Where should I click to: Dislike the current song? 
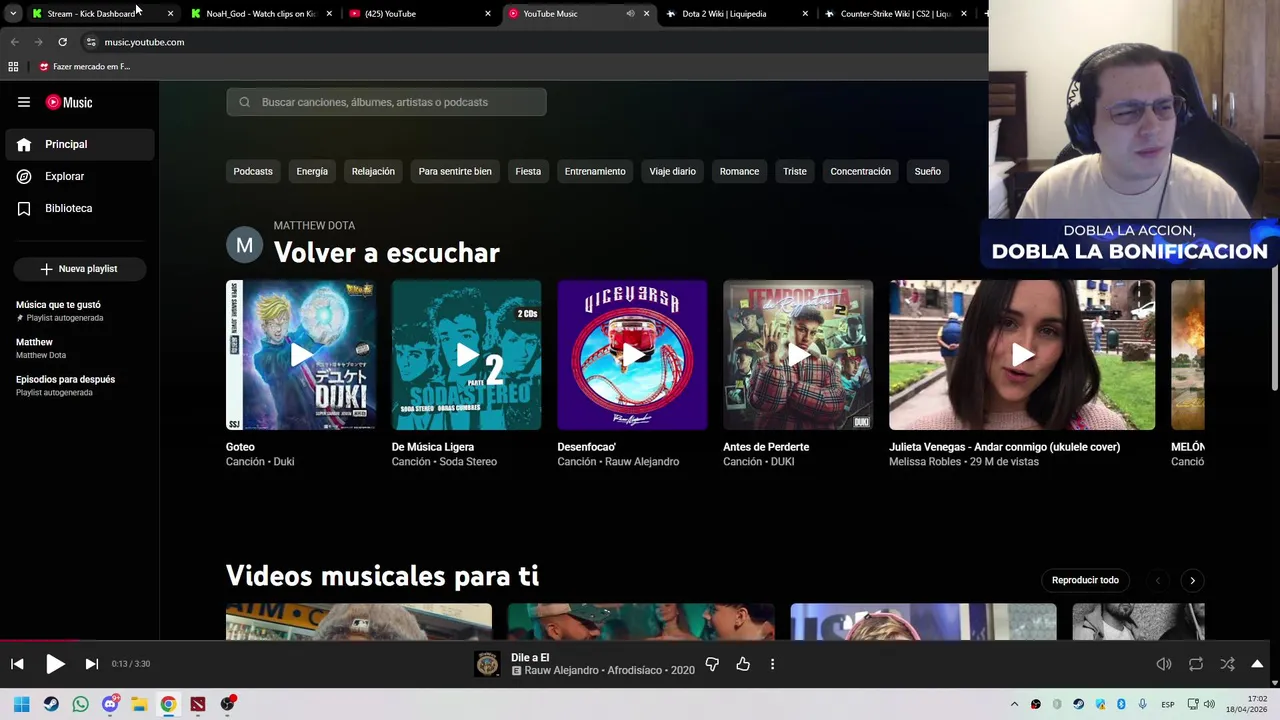pyautogui.click(x=712, y=664)
